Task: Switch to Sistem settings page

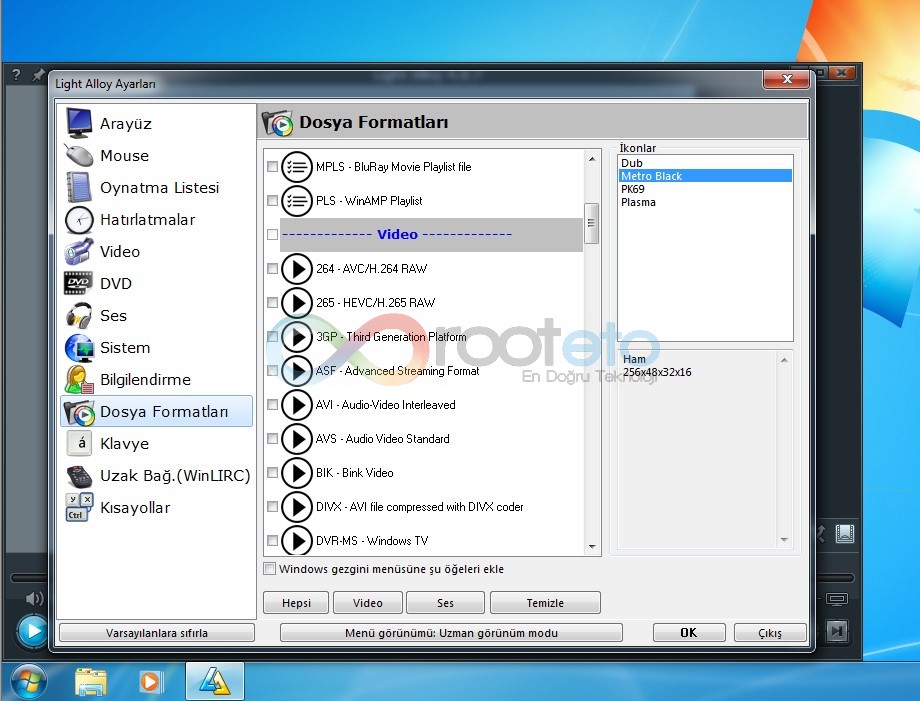Action: tap(157, 347)
